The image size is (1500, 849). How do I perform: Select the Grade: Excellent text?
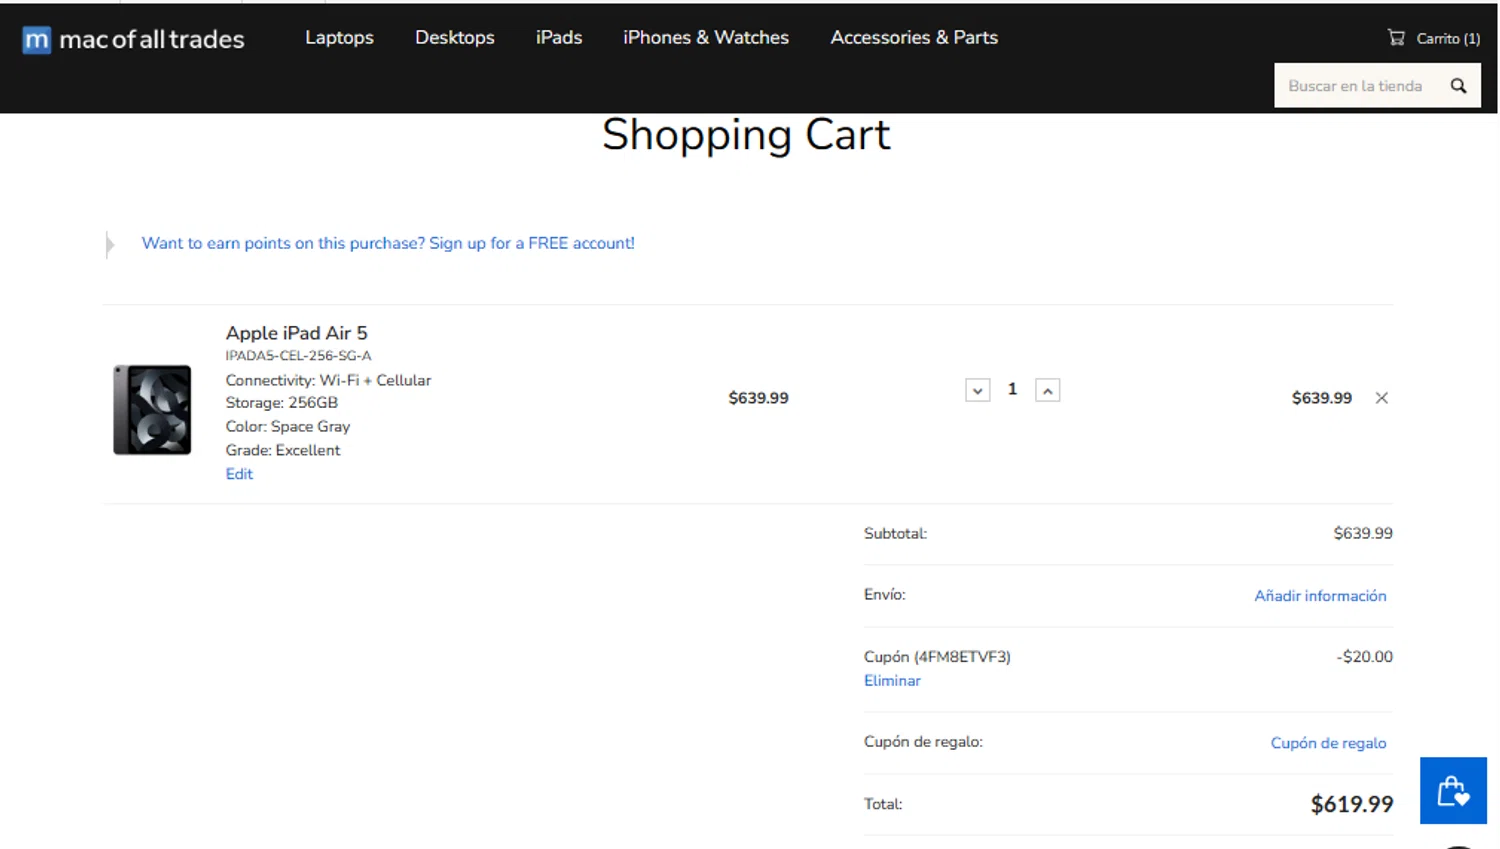pos(283,451)
